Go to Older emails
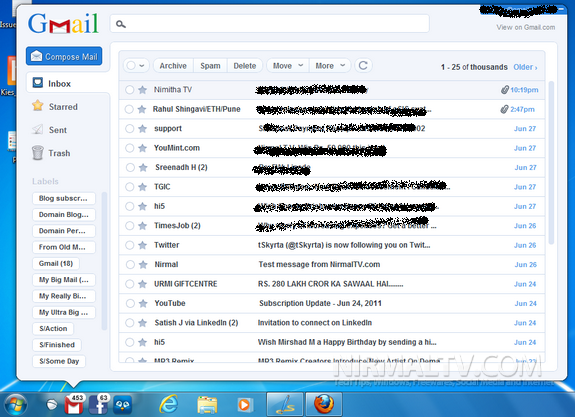575x417 pixels. (x=525, y=67)
